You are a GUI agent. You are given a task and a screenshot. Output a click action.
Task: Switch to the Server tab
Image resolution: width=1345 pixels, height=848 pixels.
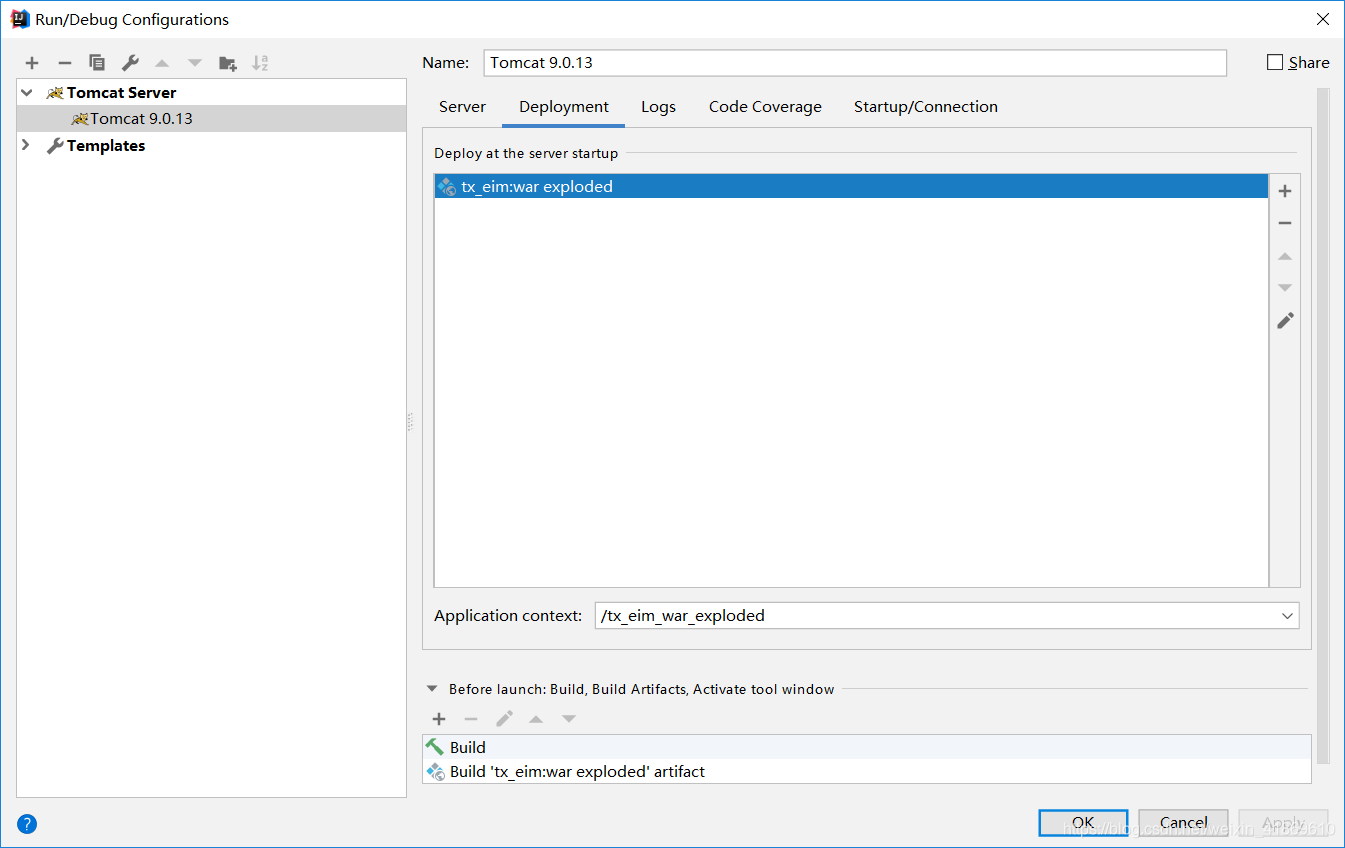[462, 107]
